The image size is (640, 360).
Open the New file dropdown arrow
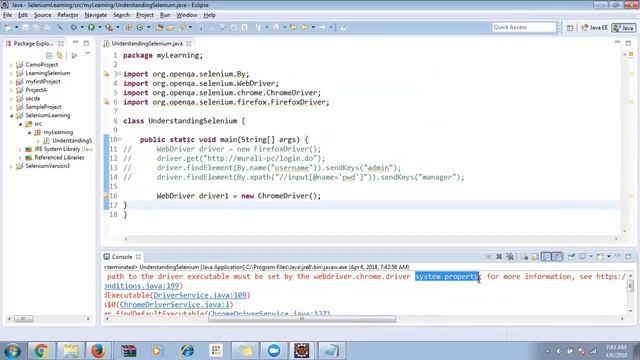click(16, 27)
